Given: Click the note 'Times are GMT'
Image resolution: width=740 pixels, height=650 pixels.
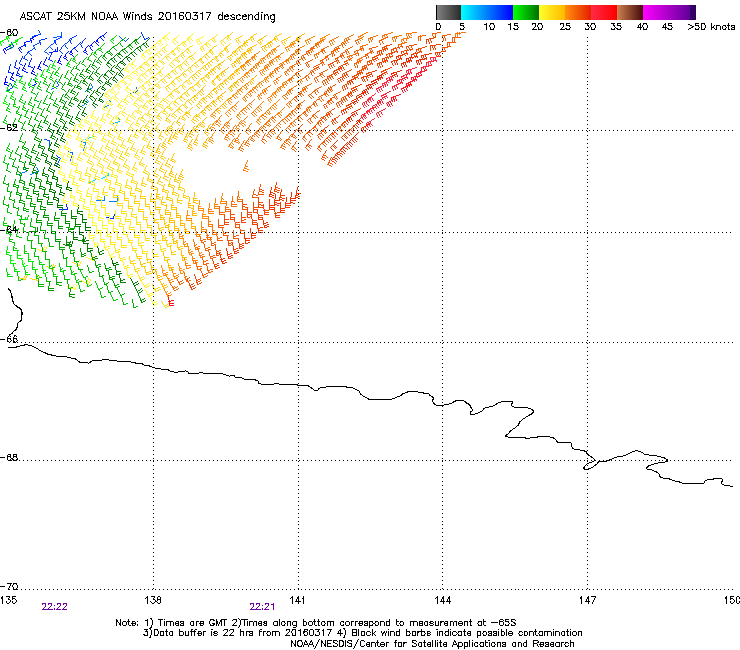Looking at the screenshot, I should pos(192,623).
